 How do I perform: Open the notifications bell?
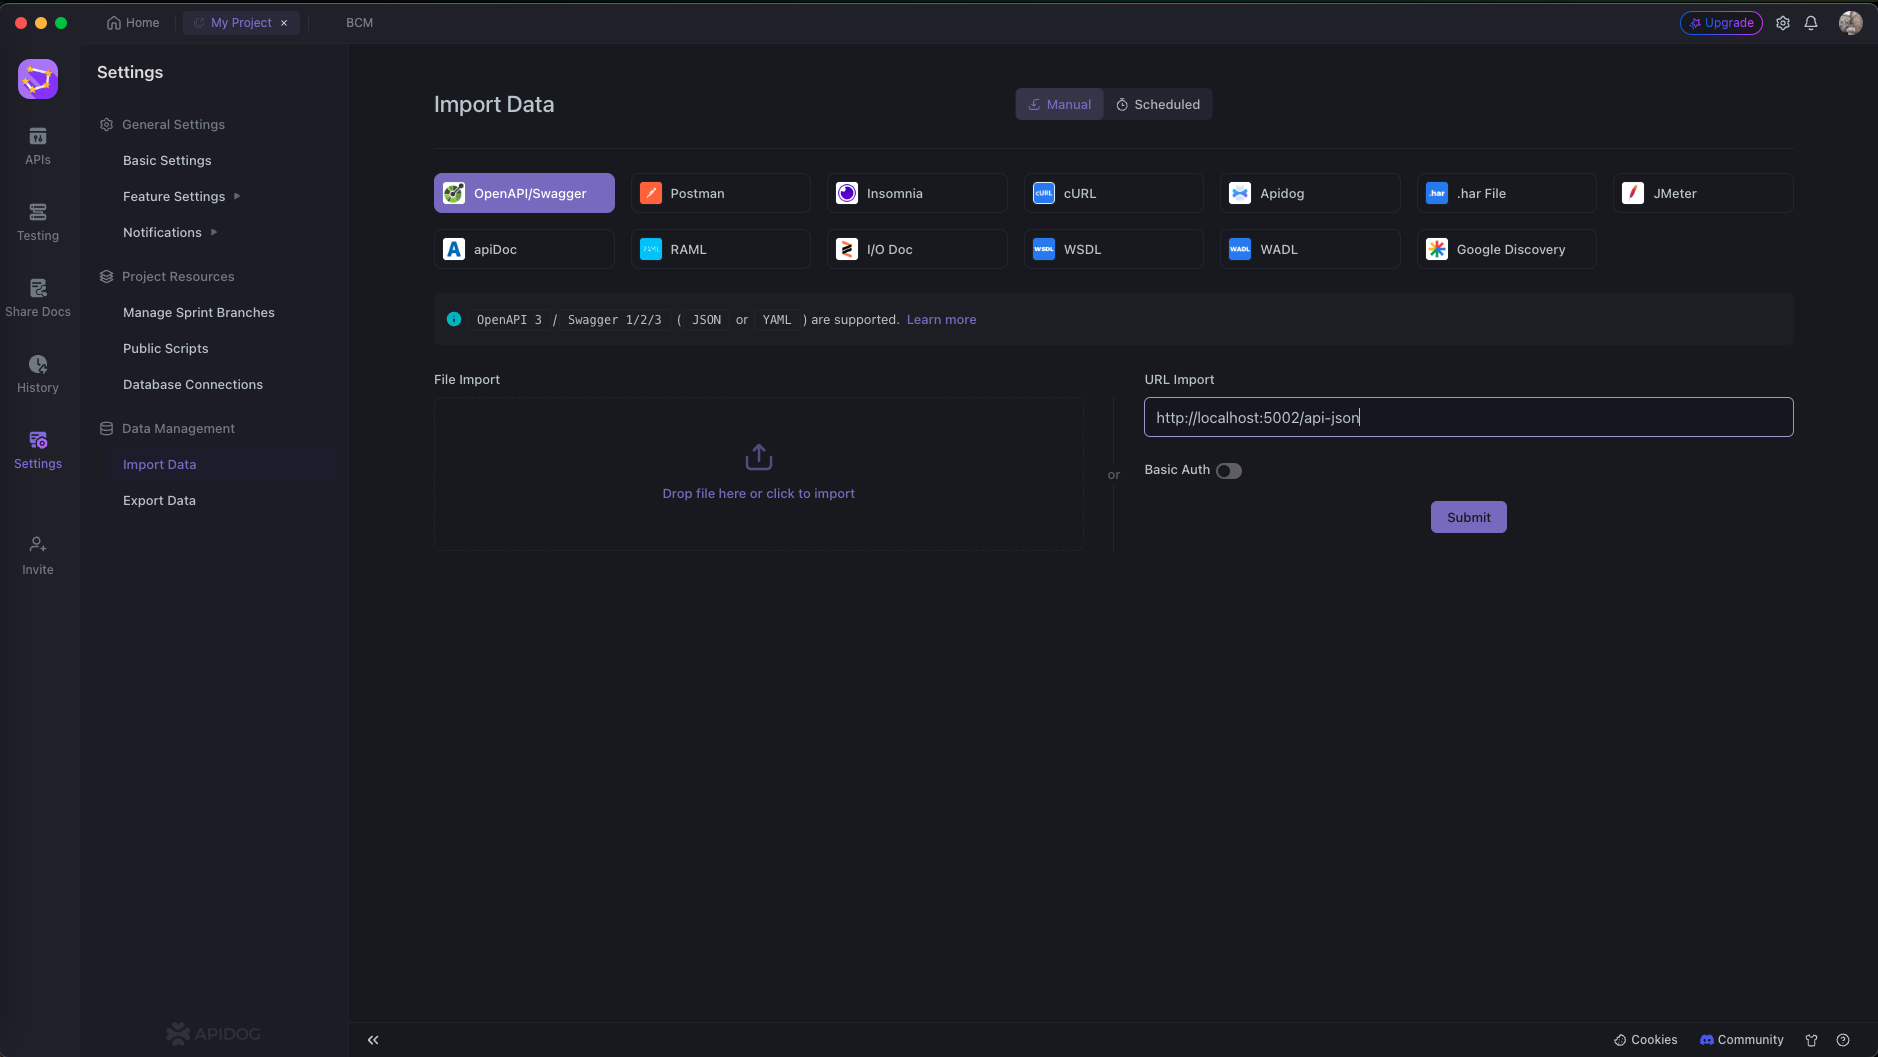(x=1811, y=23)
